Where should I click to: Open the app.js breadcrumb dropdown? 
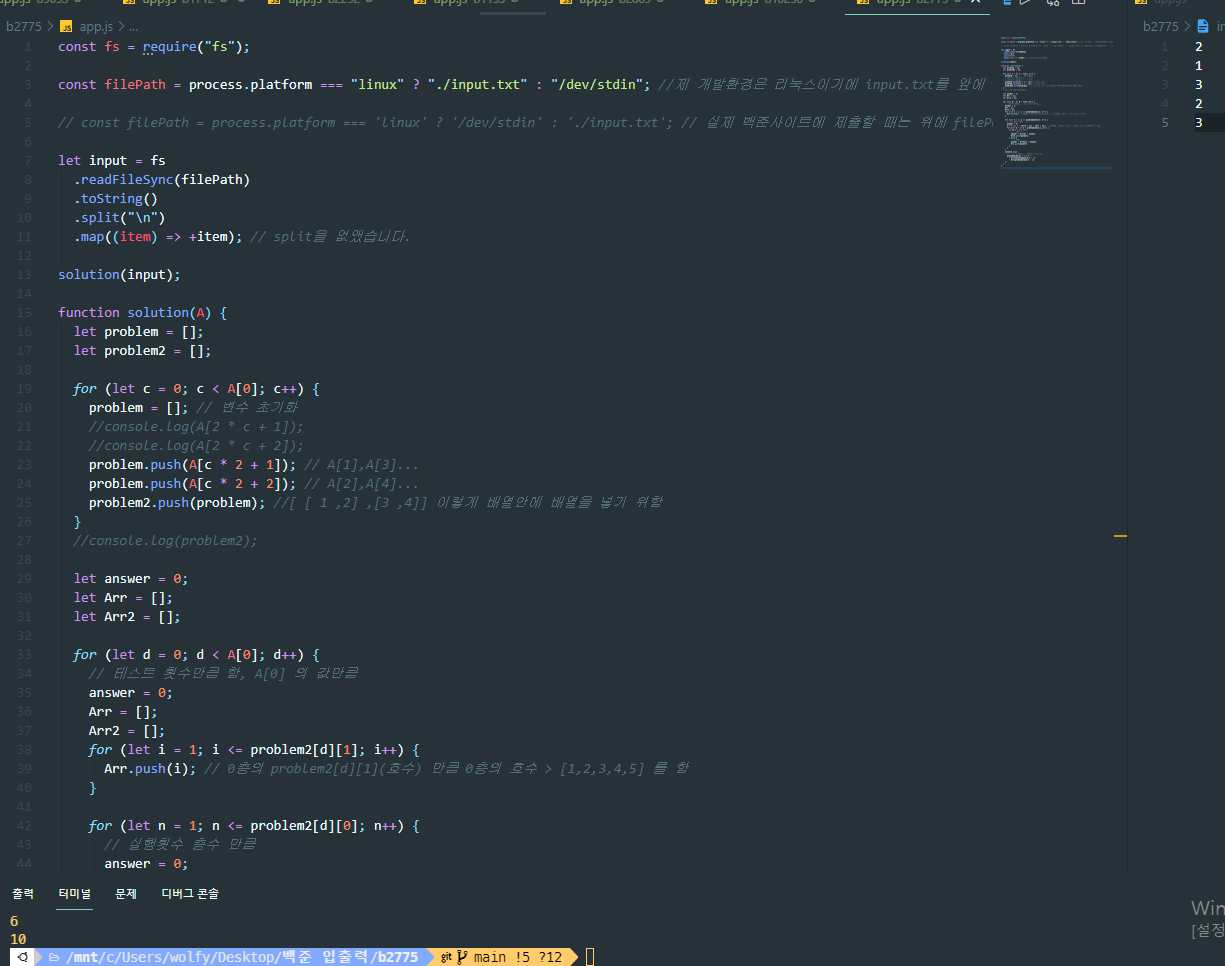98,26
